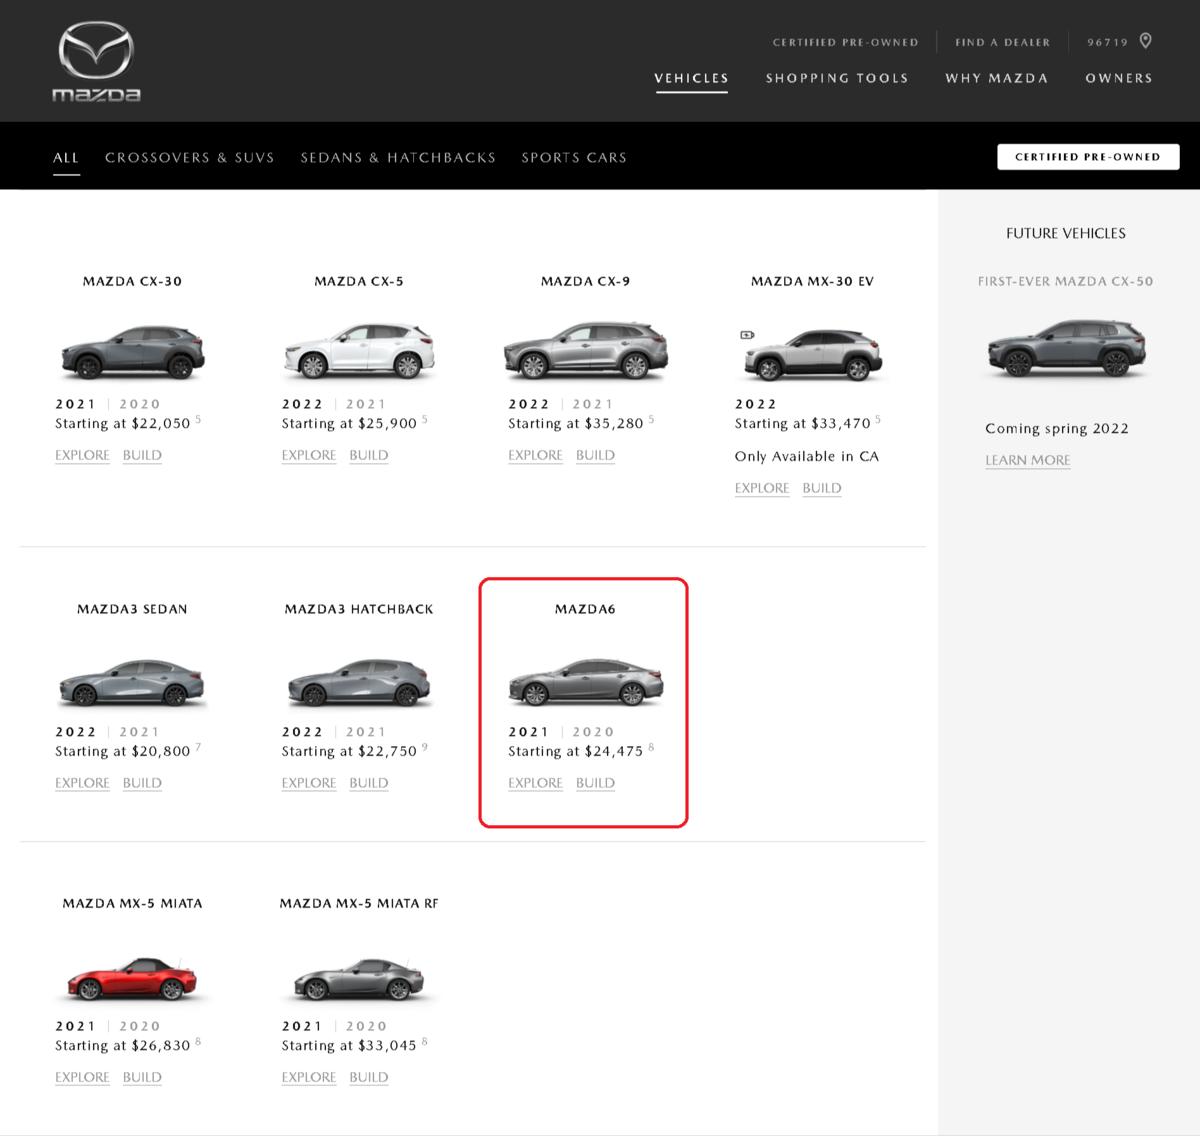Select 2022 model year for CX-5
The image size is (1200, 1136).
[302, 404]
